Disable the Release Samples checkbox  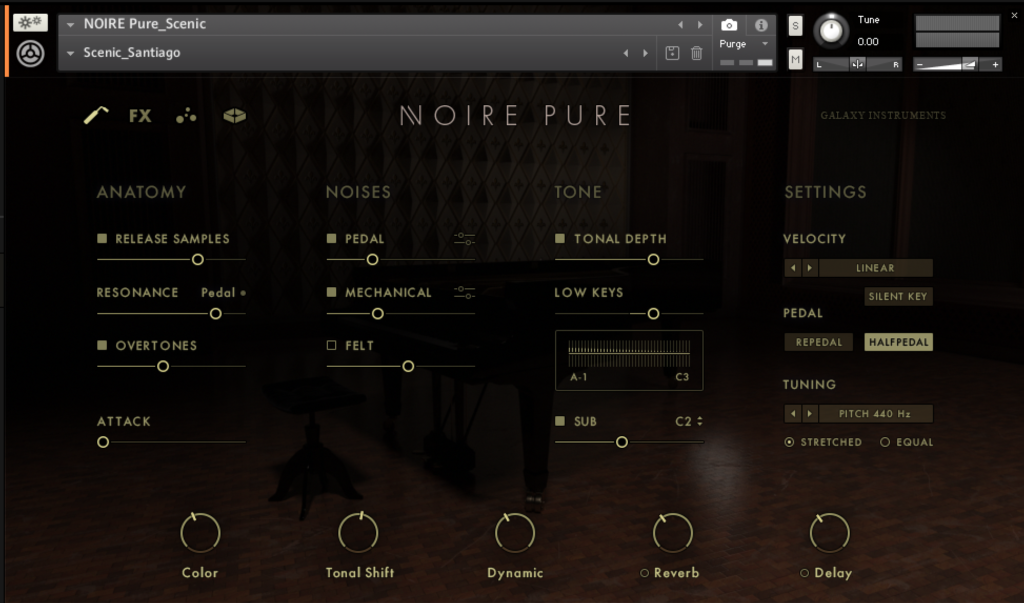click(102, 239)
